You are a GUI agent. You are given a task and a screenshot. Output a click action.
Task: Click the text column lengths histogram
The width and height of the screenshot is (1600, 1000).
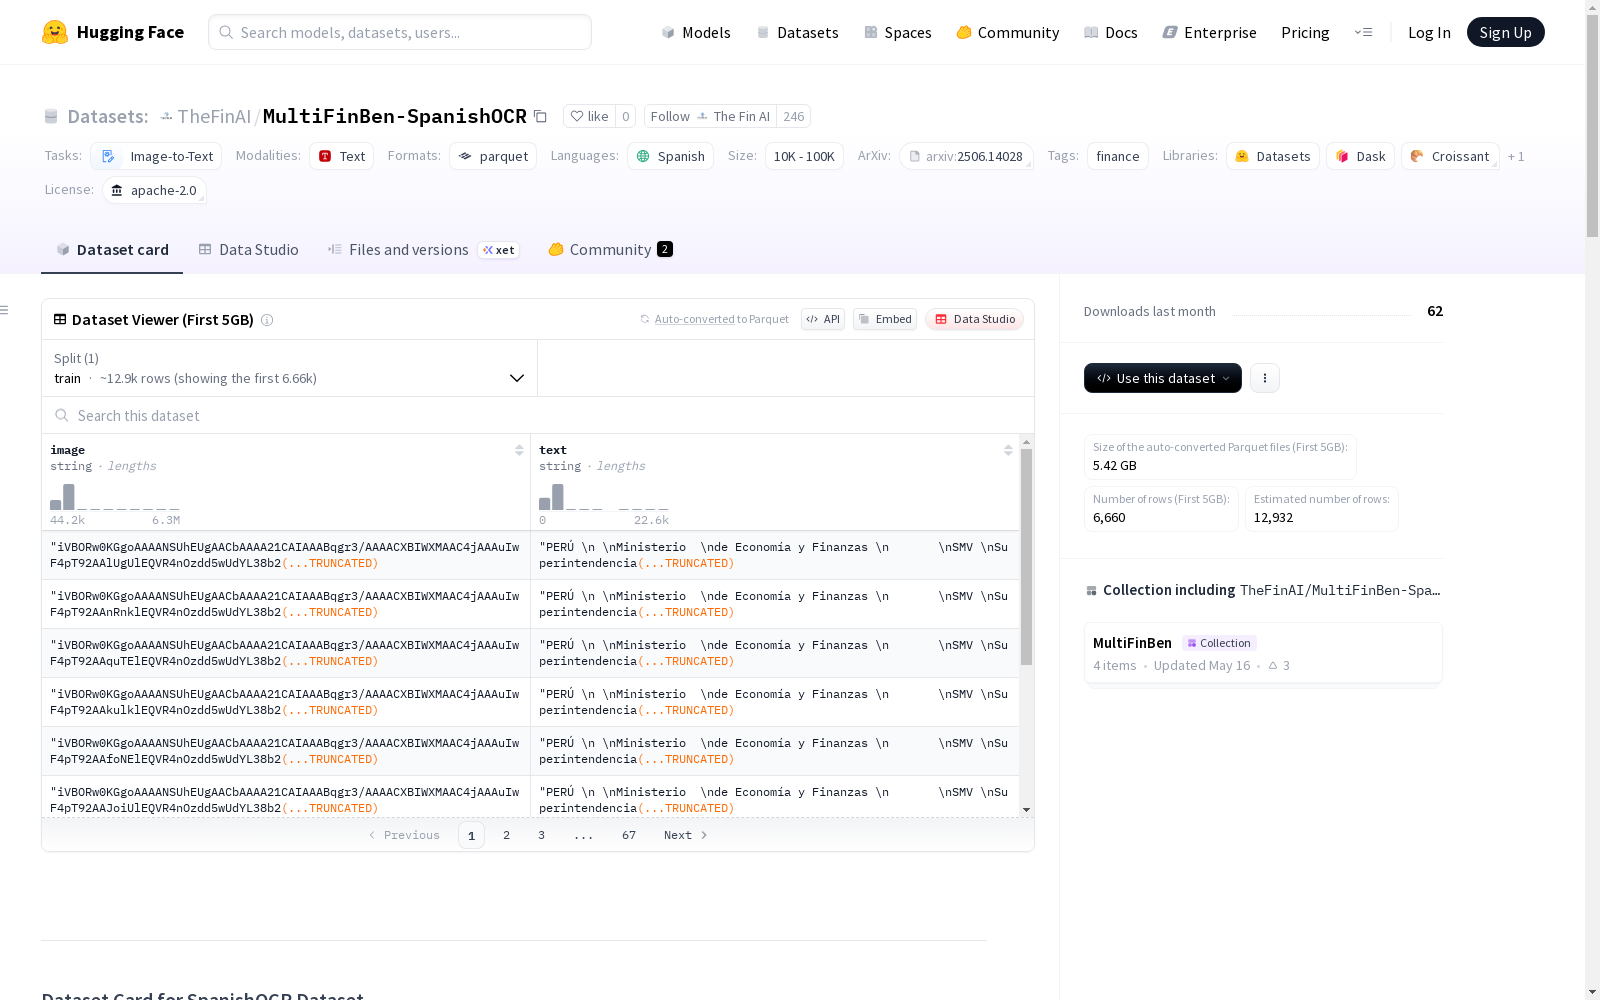[604, 497]
